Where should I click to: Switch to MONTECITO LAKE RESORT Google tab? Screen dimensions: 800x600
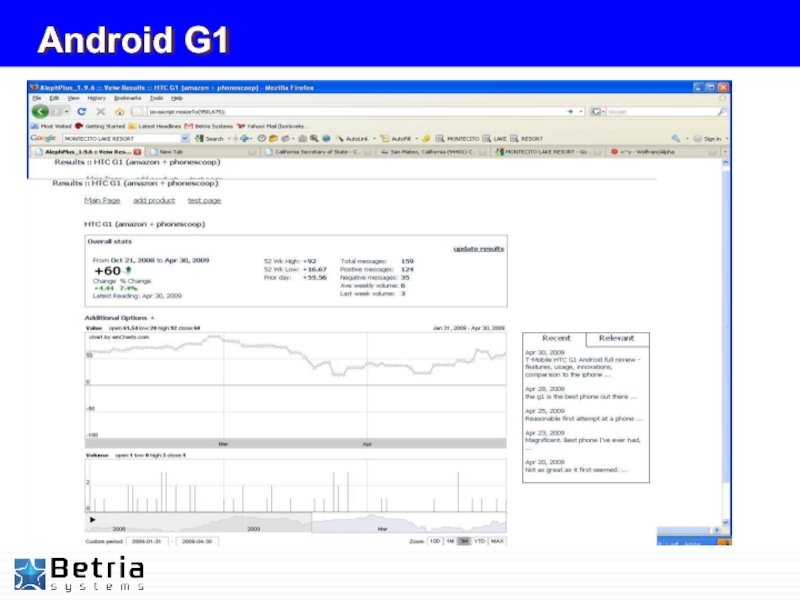(x=548, y=152)
